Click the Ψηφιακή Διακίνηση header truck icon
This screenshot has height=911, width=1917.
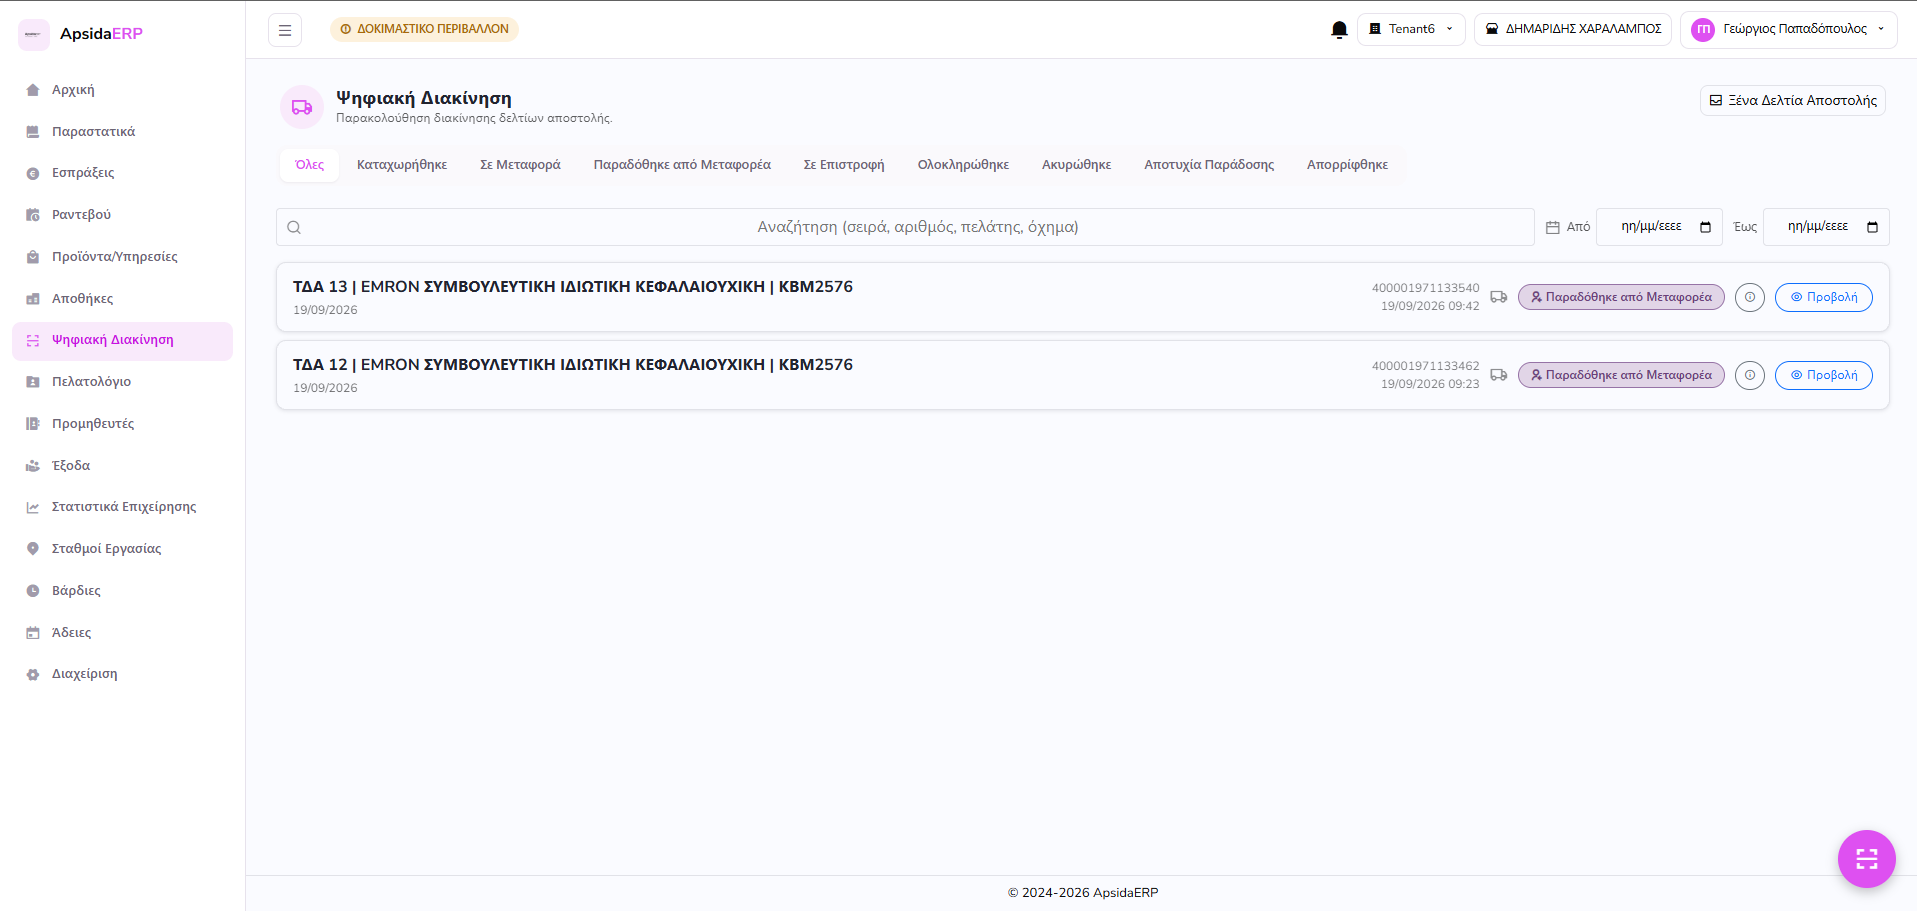pos(302,107)
